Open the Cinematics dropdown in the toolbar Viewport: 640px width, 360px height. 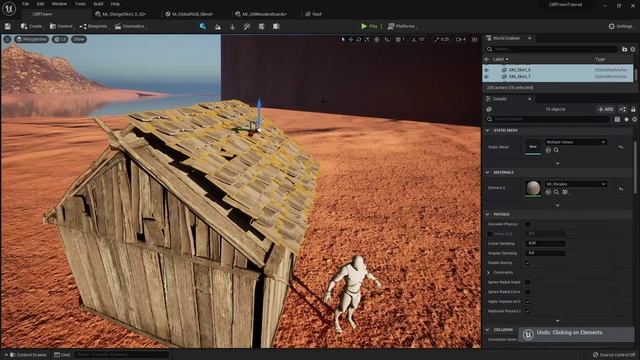coord(130,27)
